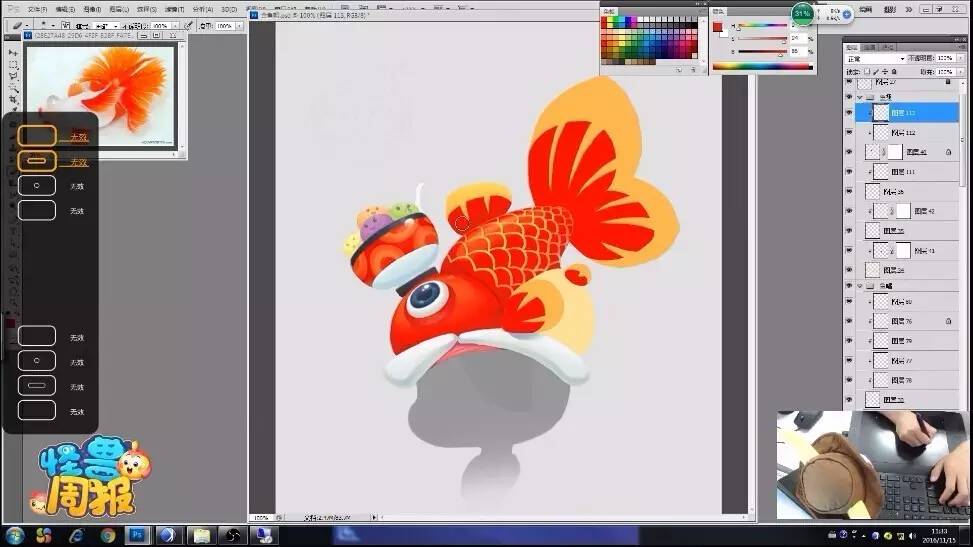Open the 分析(A) menu
Viewport: 973px width, 547px height.
202,9
